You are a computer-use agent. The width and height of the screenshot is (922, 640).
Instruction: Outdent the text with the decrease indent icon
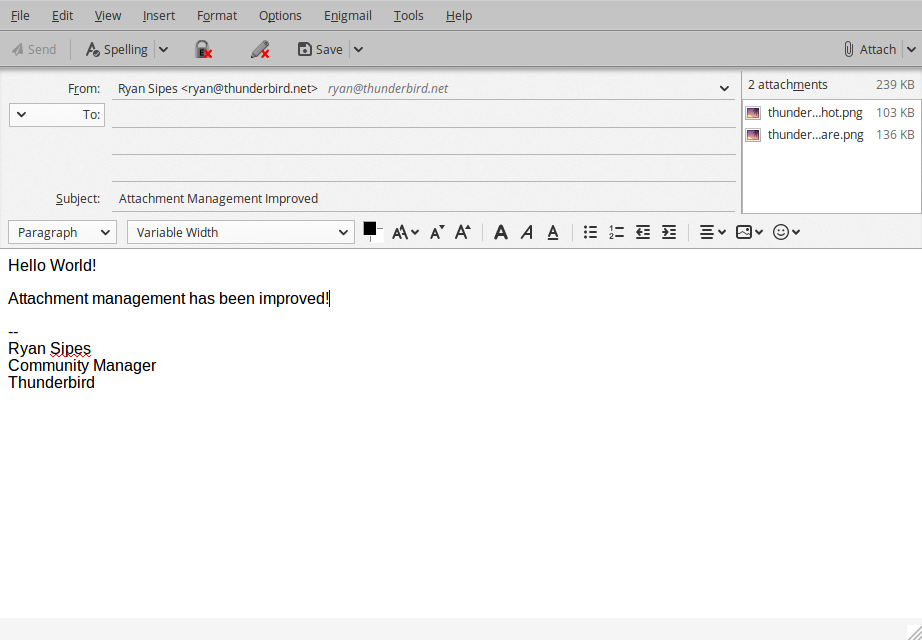pos(643,232)
